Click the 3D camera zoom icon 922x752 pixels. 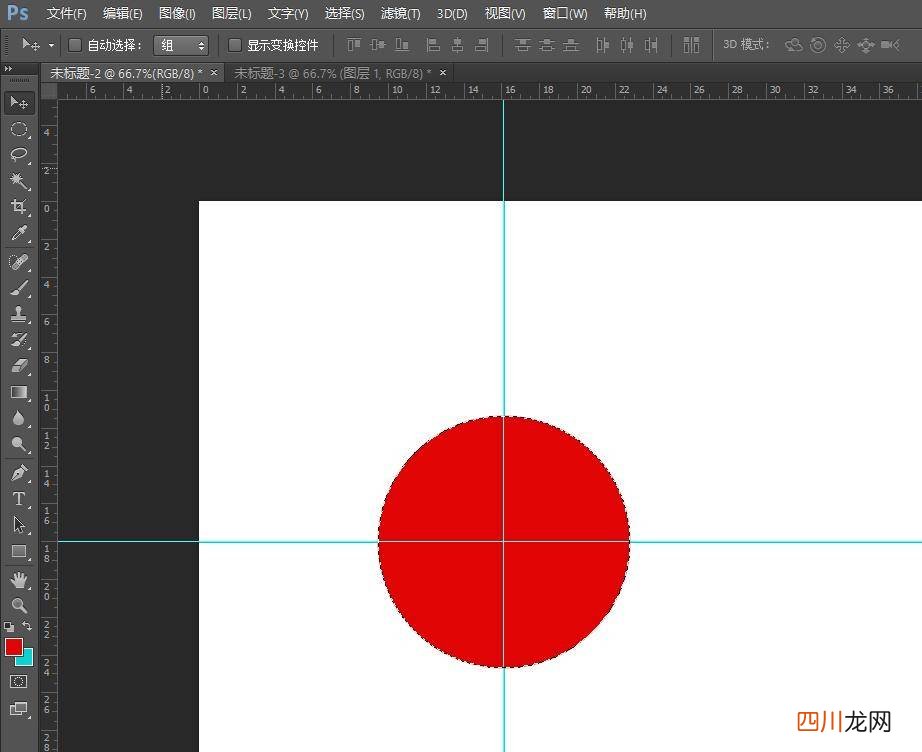click(x=890, y=45)
